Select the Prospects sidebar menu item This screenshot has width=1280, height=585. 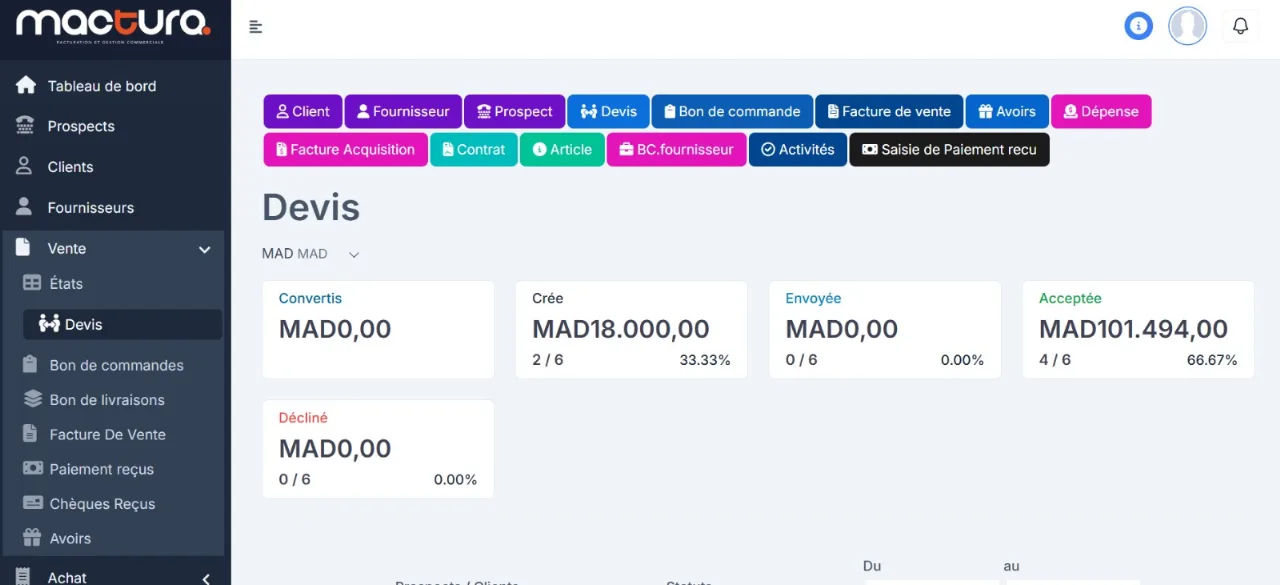[x=115, y=126]
